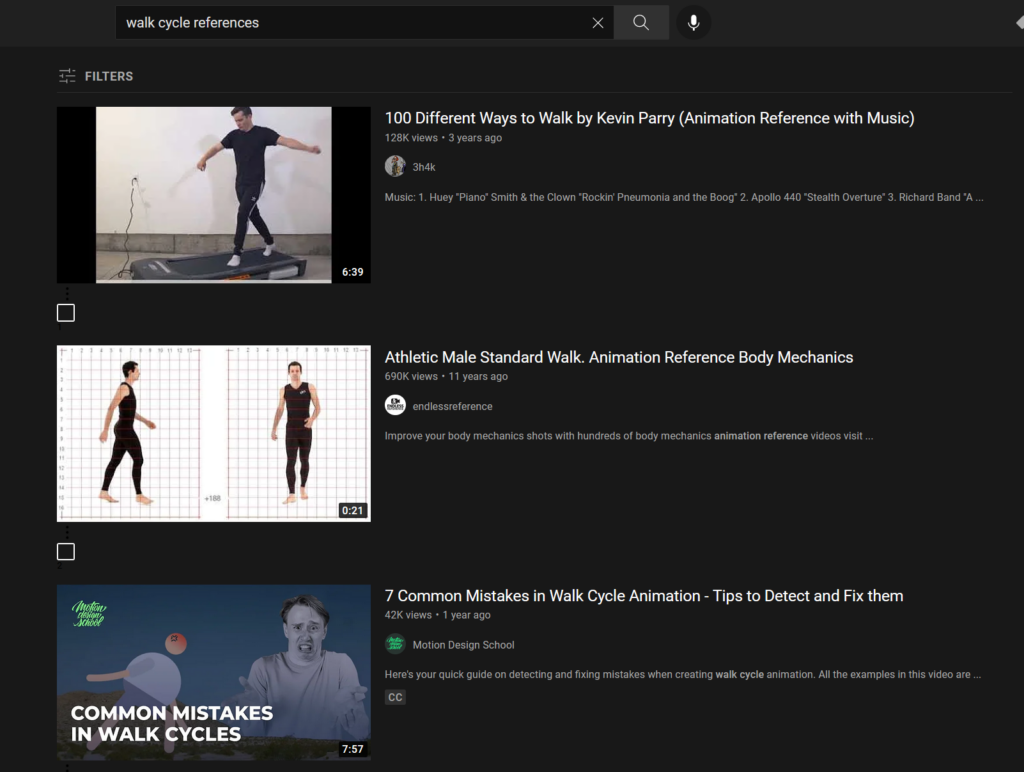The height and width of the screenshot is (772, 1024).
Task: Play the Common Mistakes in Walk Cycles thumbnail
Action: pos(213,672)
